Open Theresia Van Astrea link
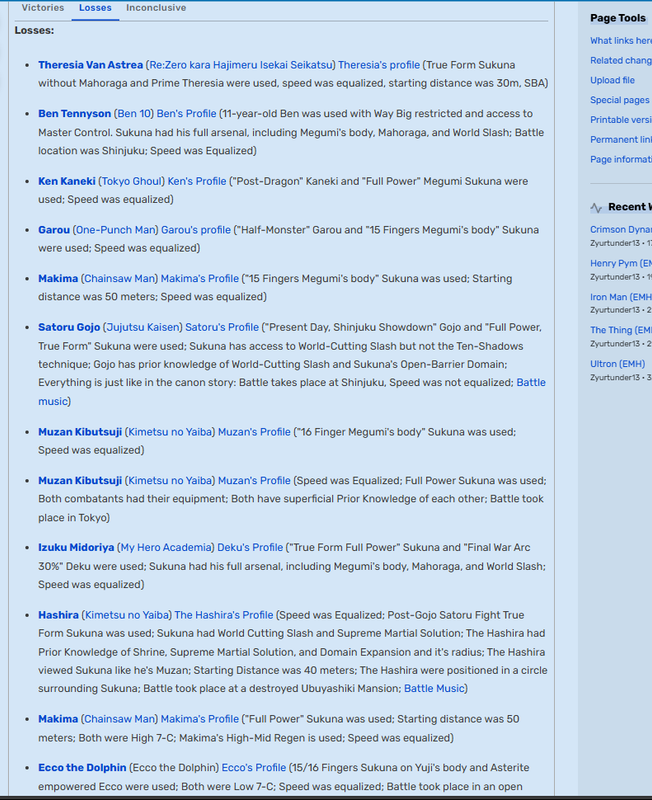 click(x=90, y=65)
